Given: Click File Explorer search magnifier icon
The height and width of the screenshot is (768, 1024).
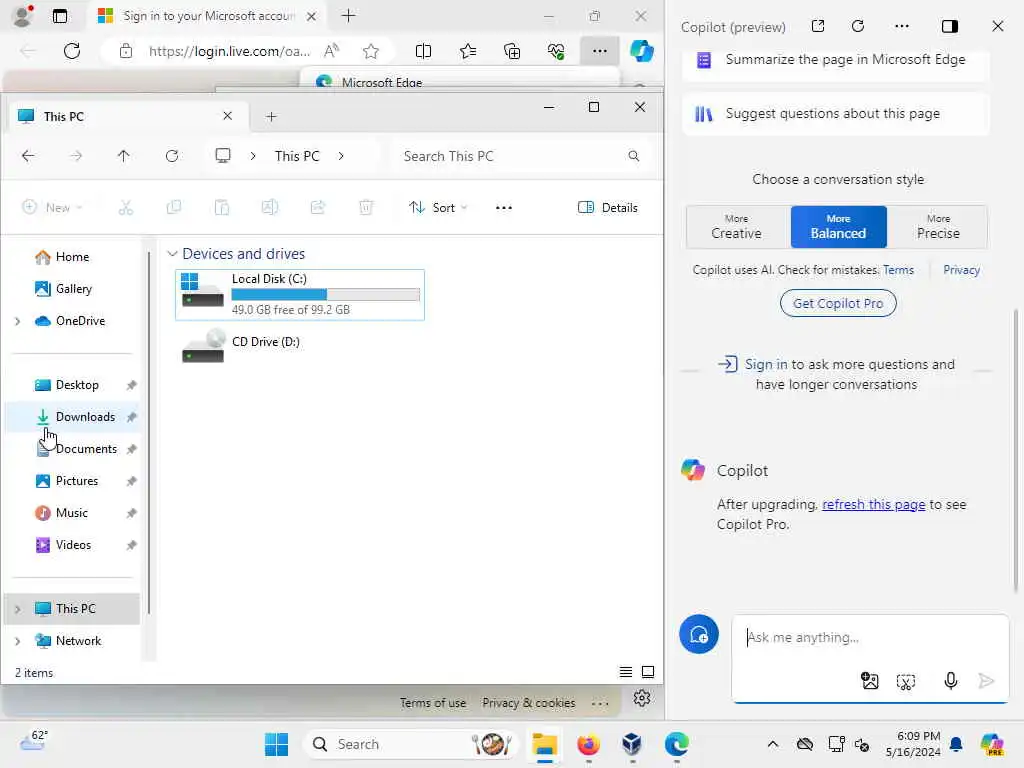Looking at the screenshot, I should (633, 156).
